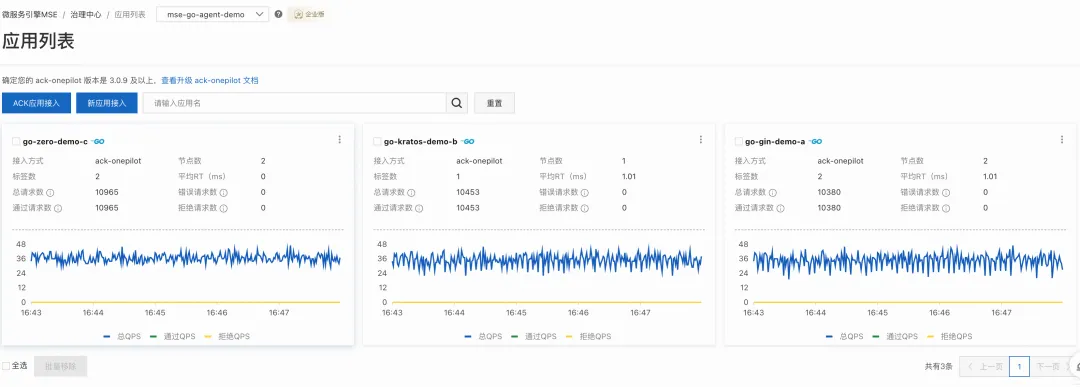Viewport: 1080px width, 387px height.
Task: Toggle 拒绝QPS legend on go-kratos-demo-b chart
Action: click(588, 337)
